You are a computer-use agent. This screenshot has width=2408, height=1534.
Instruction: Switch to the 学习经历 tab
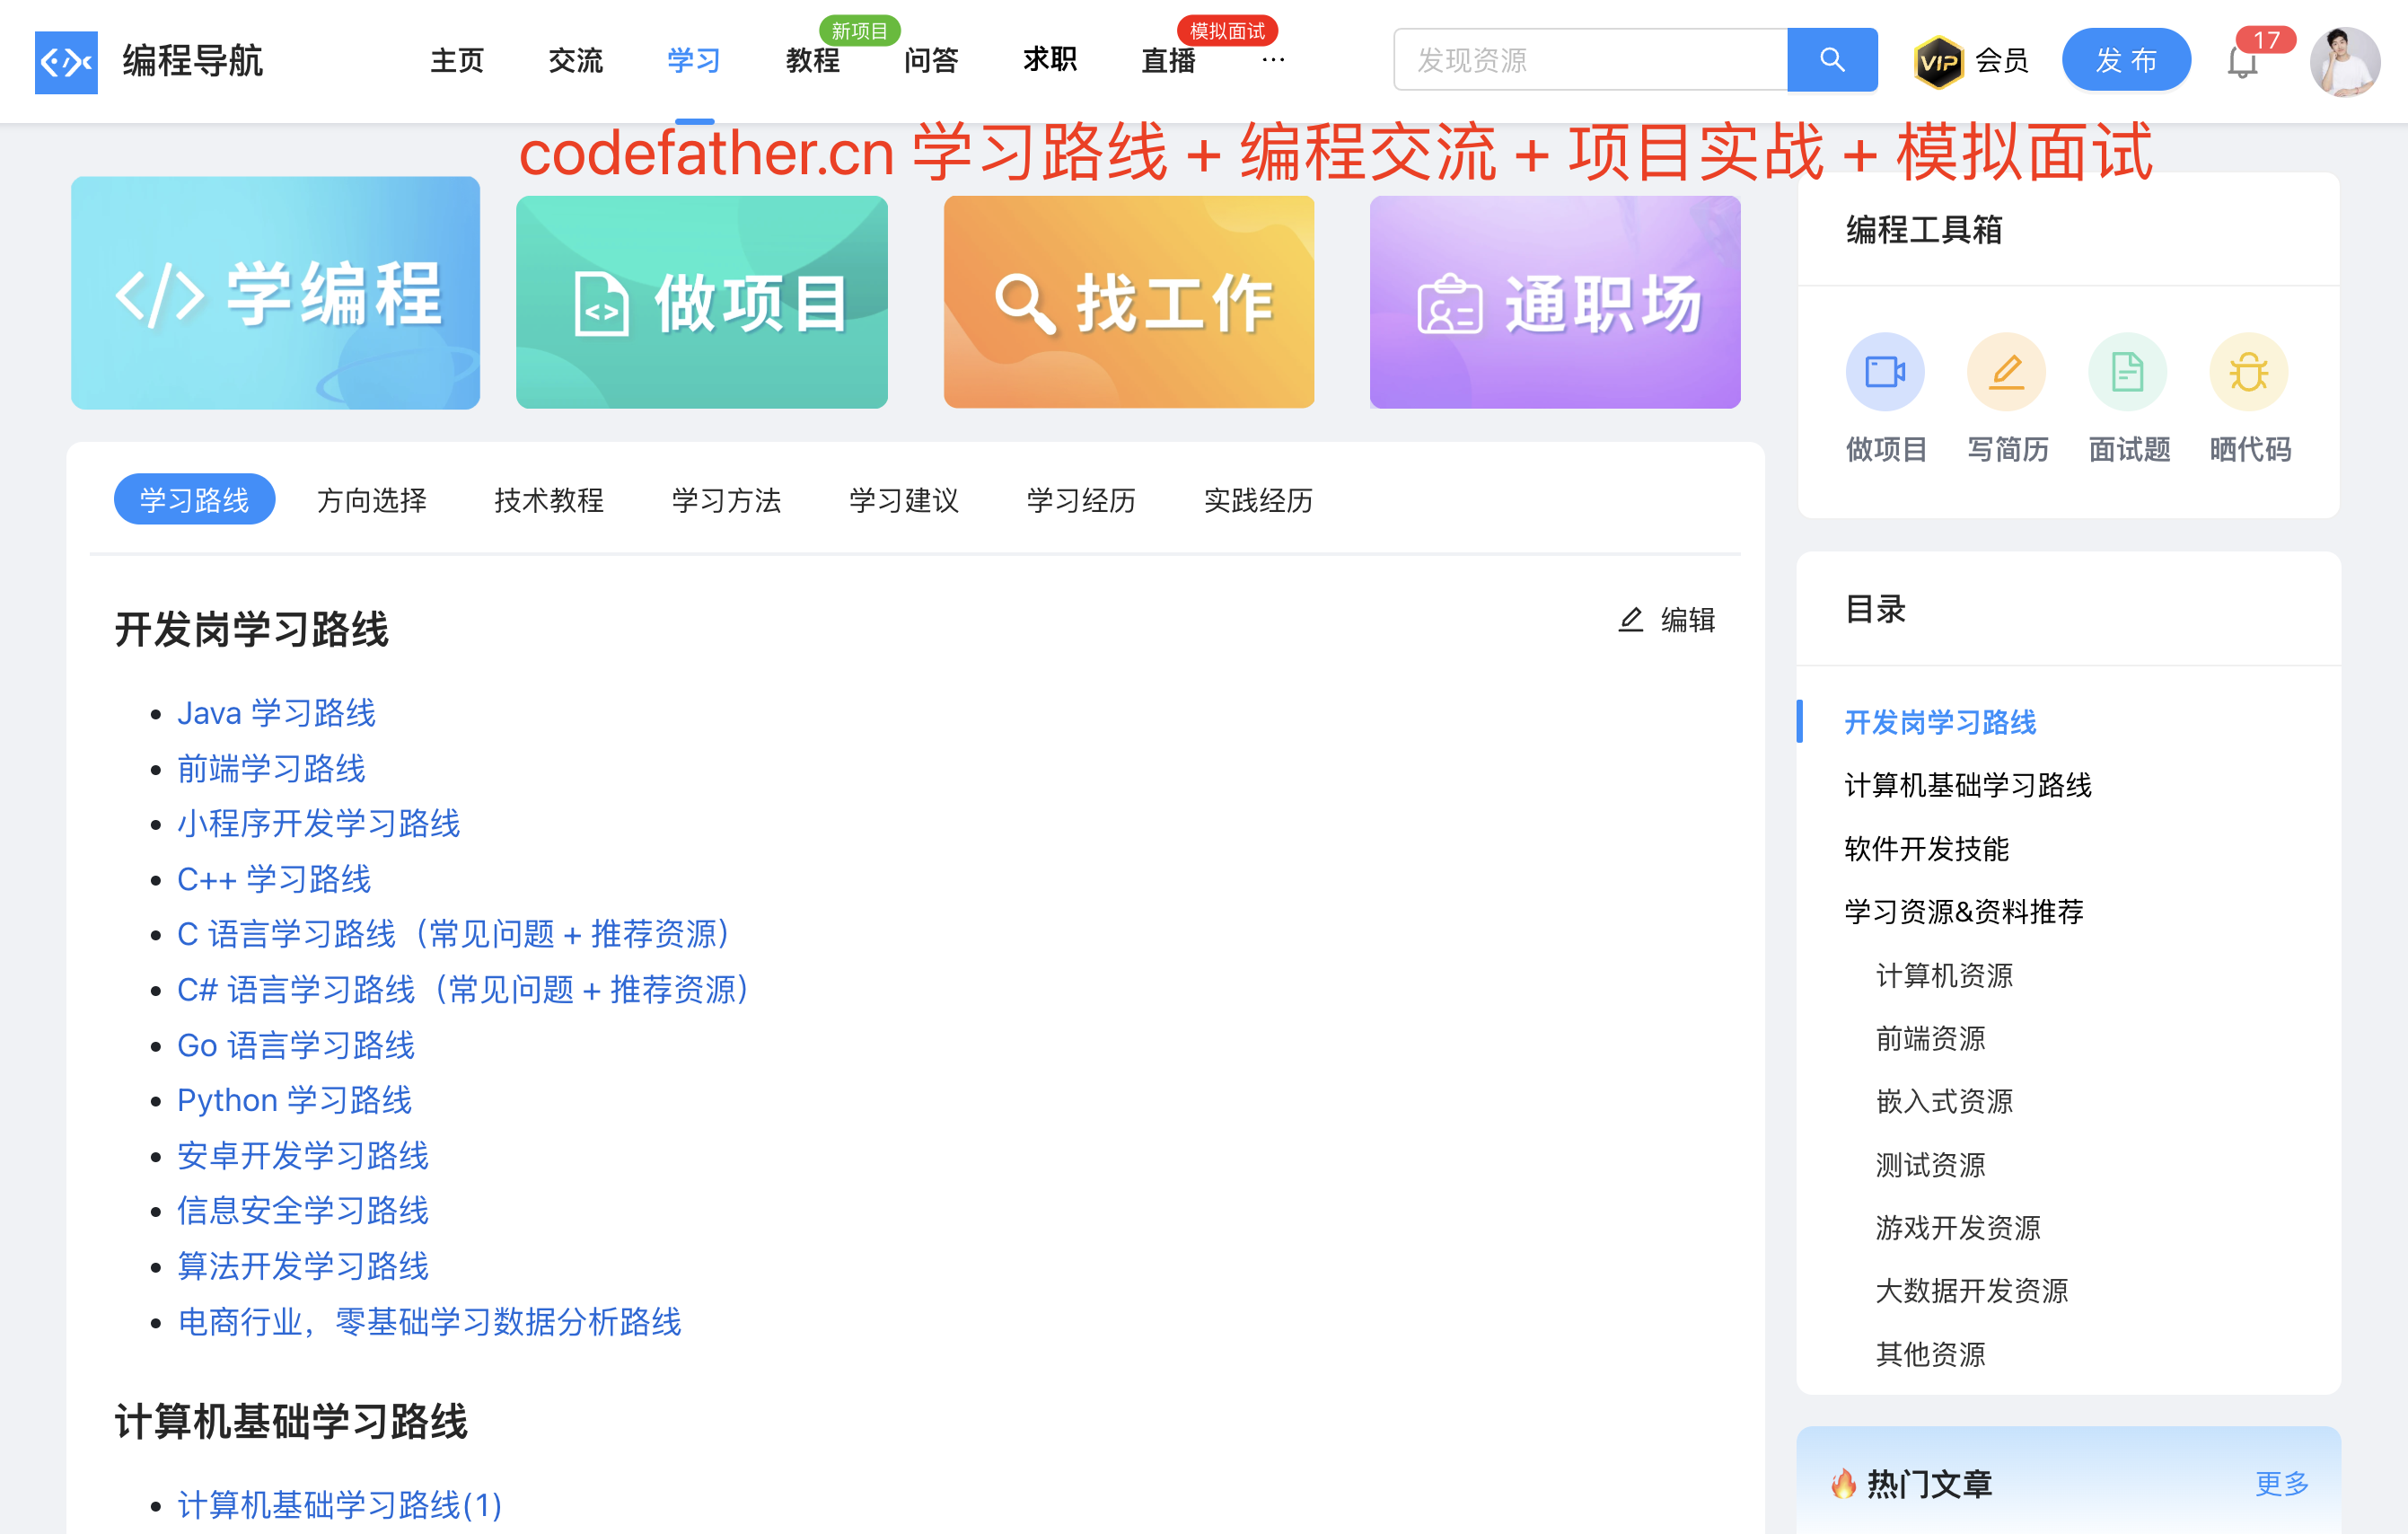pyautogui.click(x=1081, y=500)
